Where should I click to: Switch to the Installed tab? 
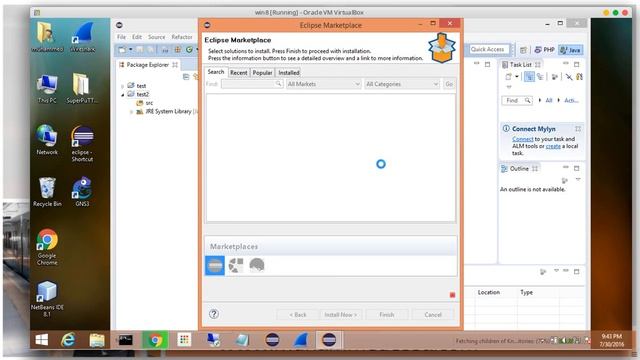289,73
